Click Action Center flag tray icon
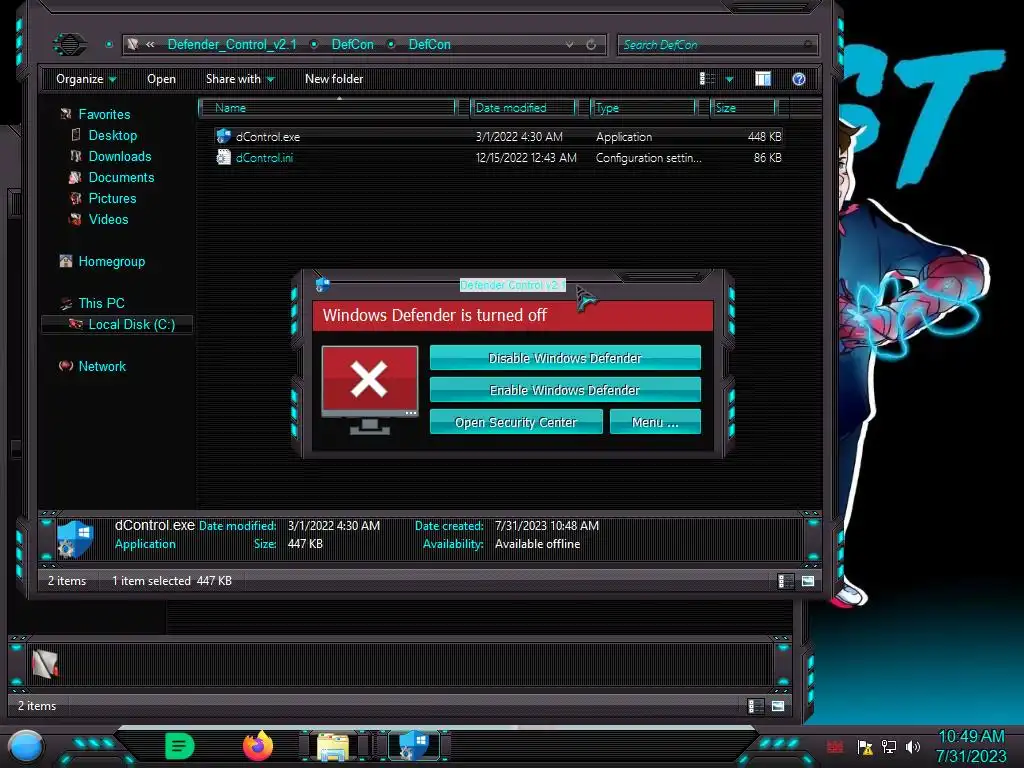 (865, 746)
